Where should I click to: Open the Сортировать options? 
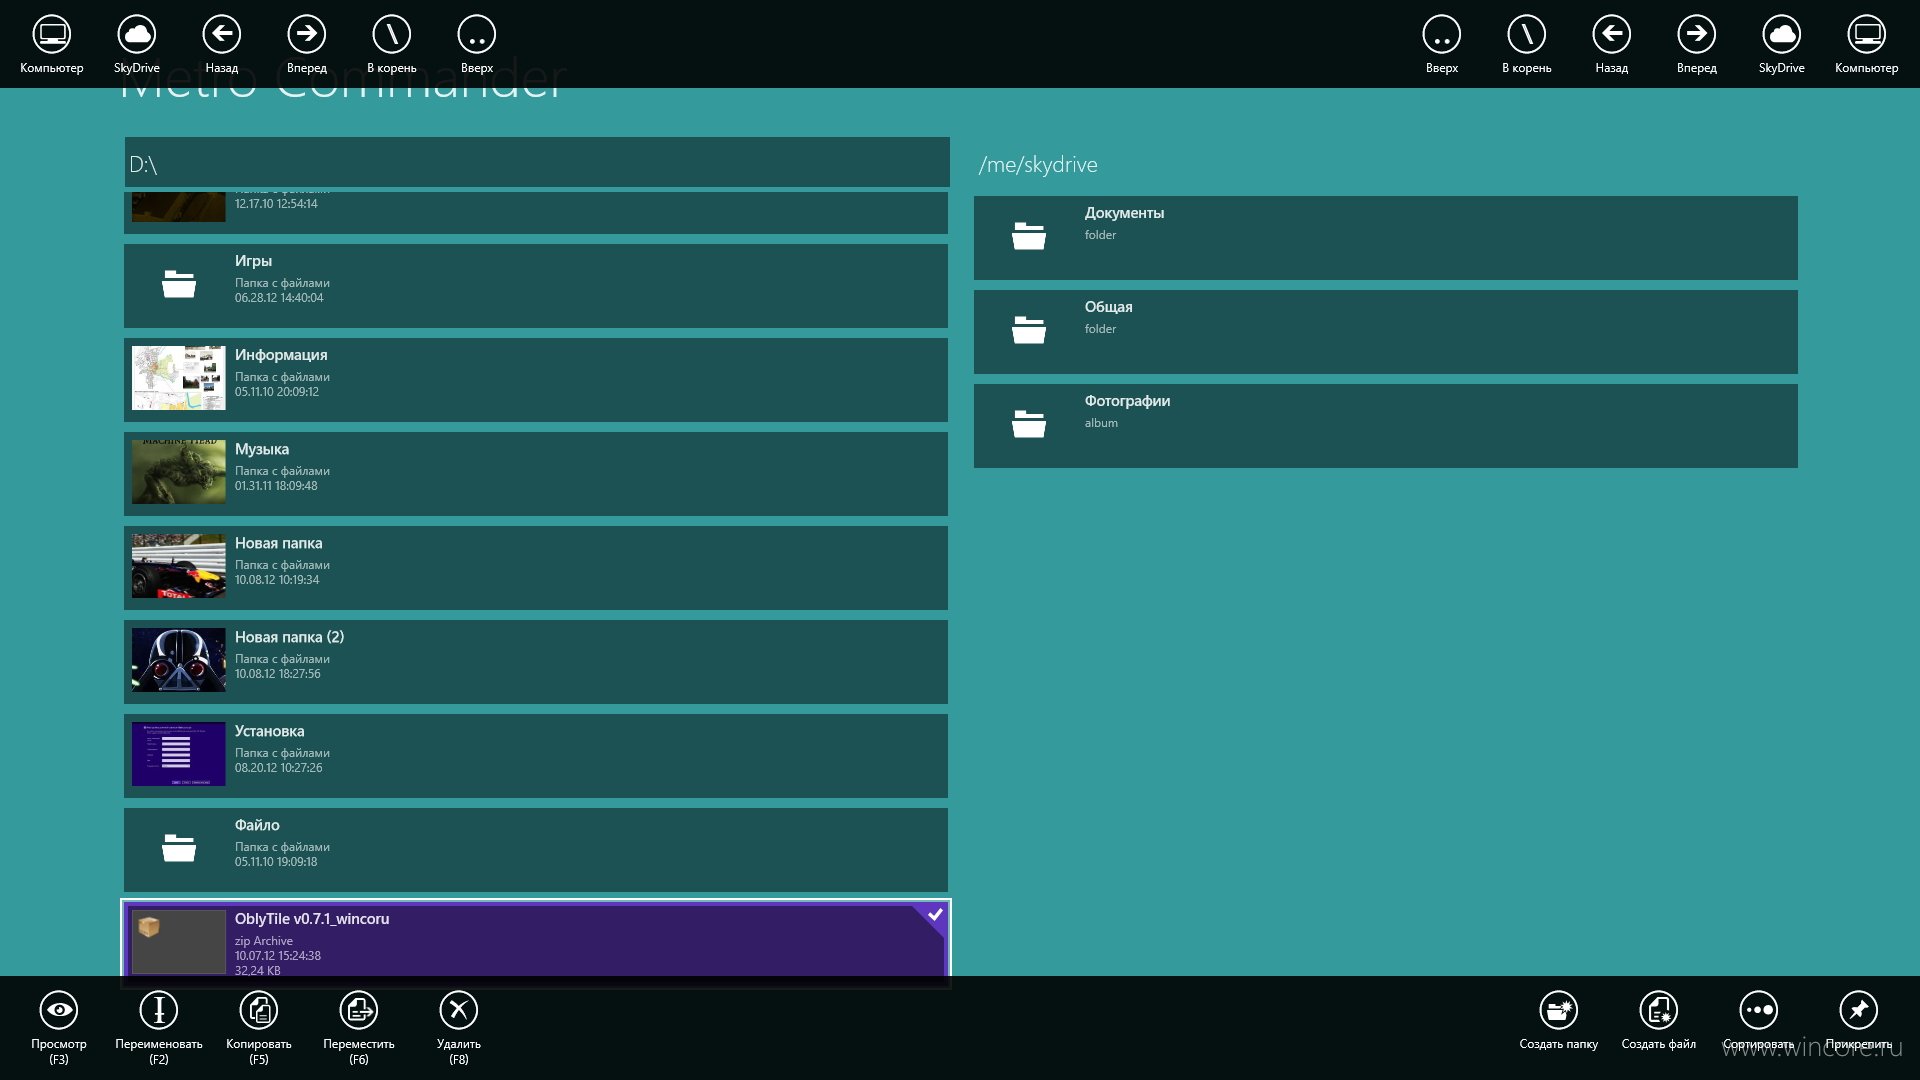[1759, 1010]
